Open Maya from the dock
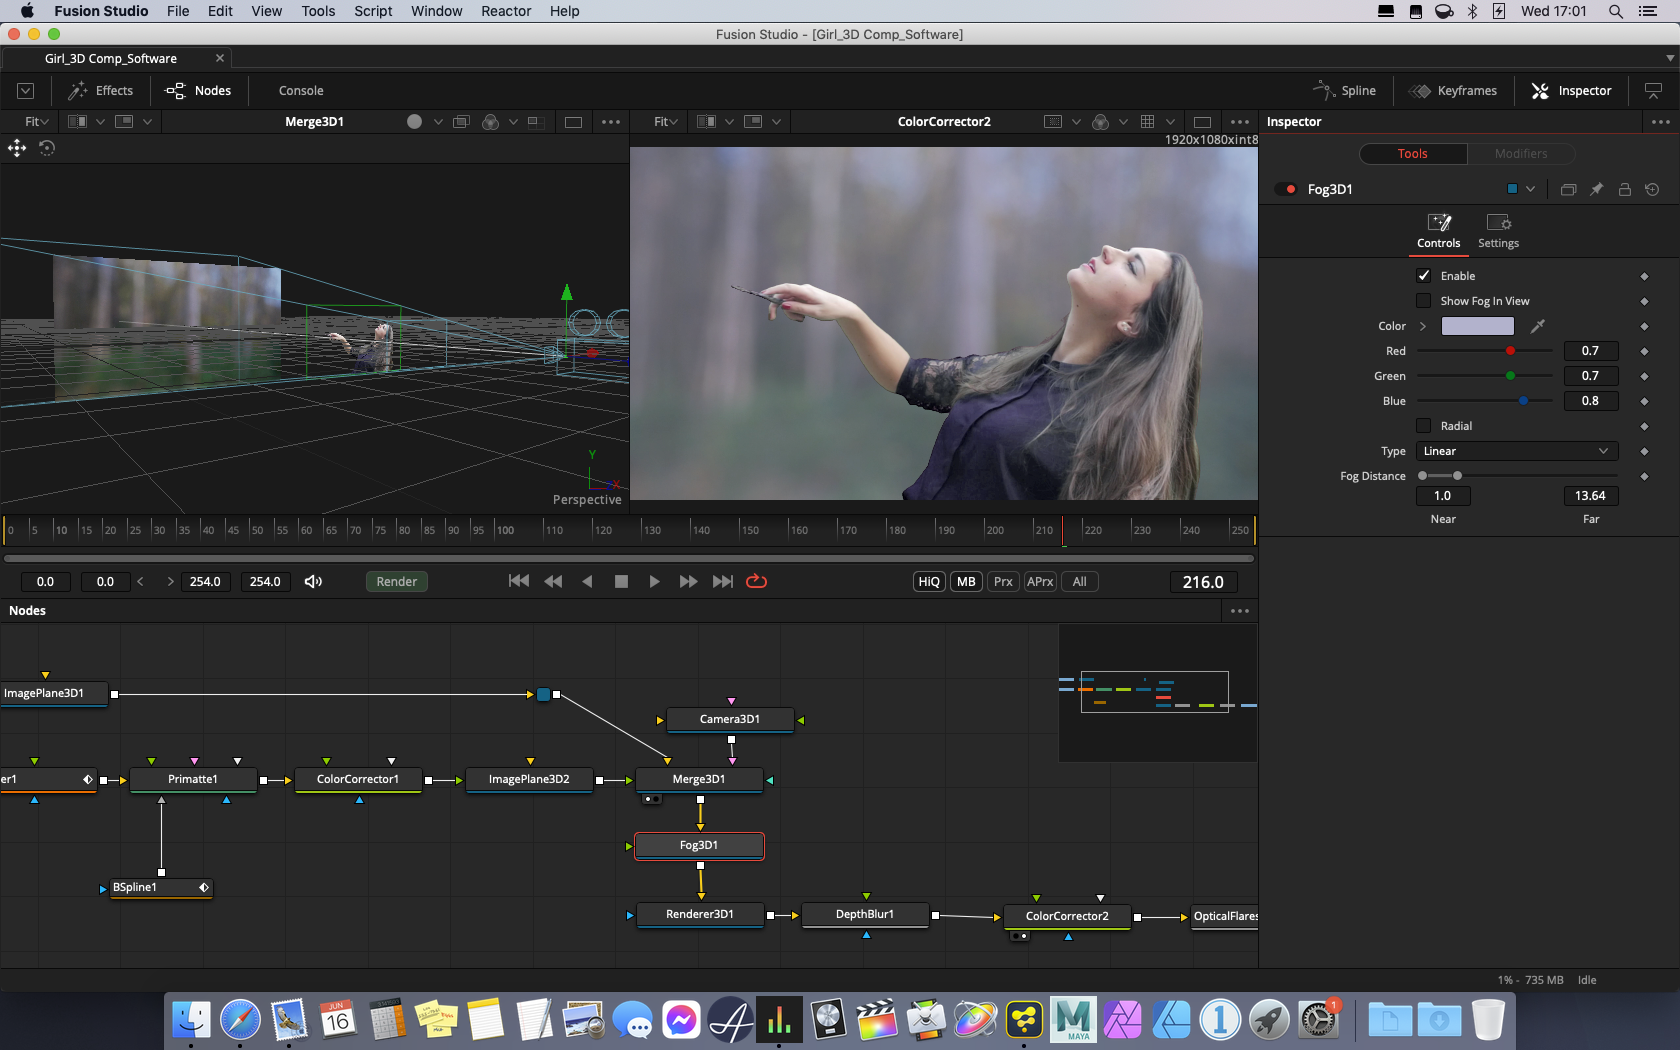This screenshot has height=1050, width=1680. (1073, 1020)
